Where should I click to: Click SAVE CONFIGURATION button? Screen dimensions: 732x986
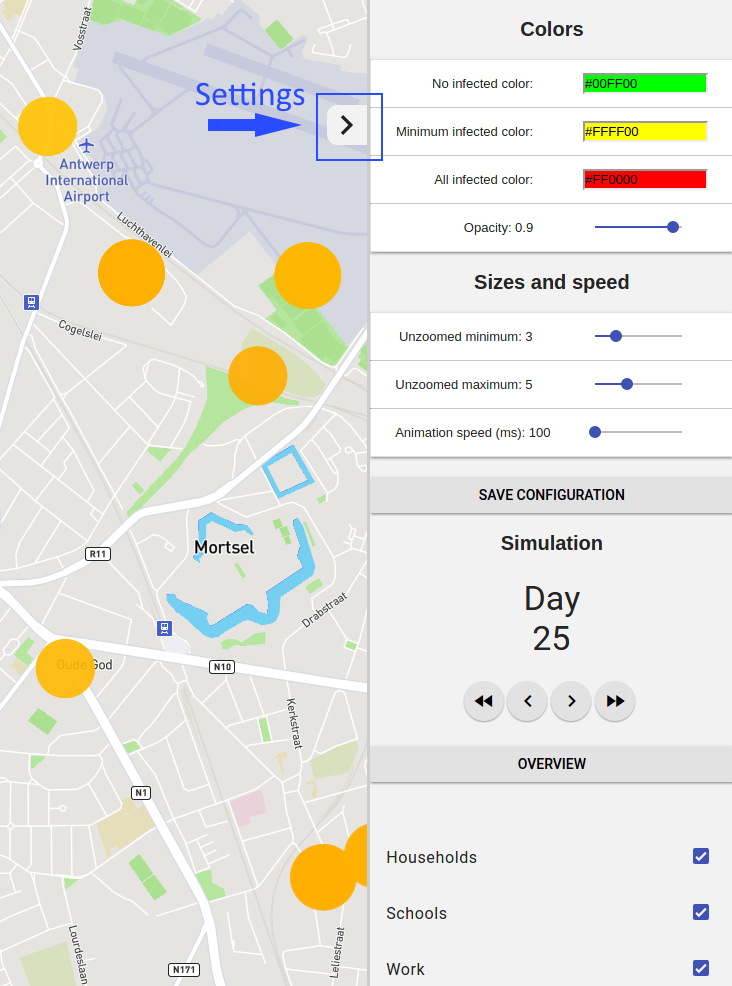pos(552,495)
